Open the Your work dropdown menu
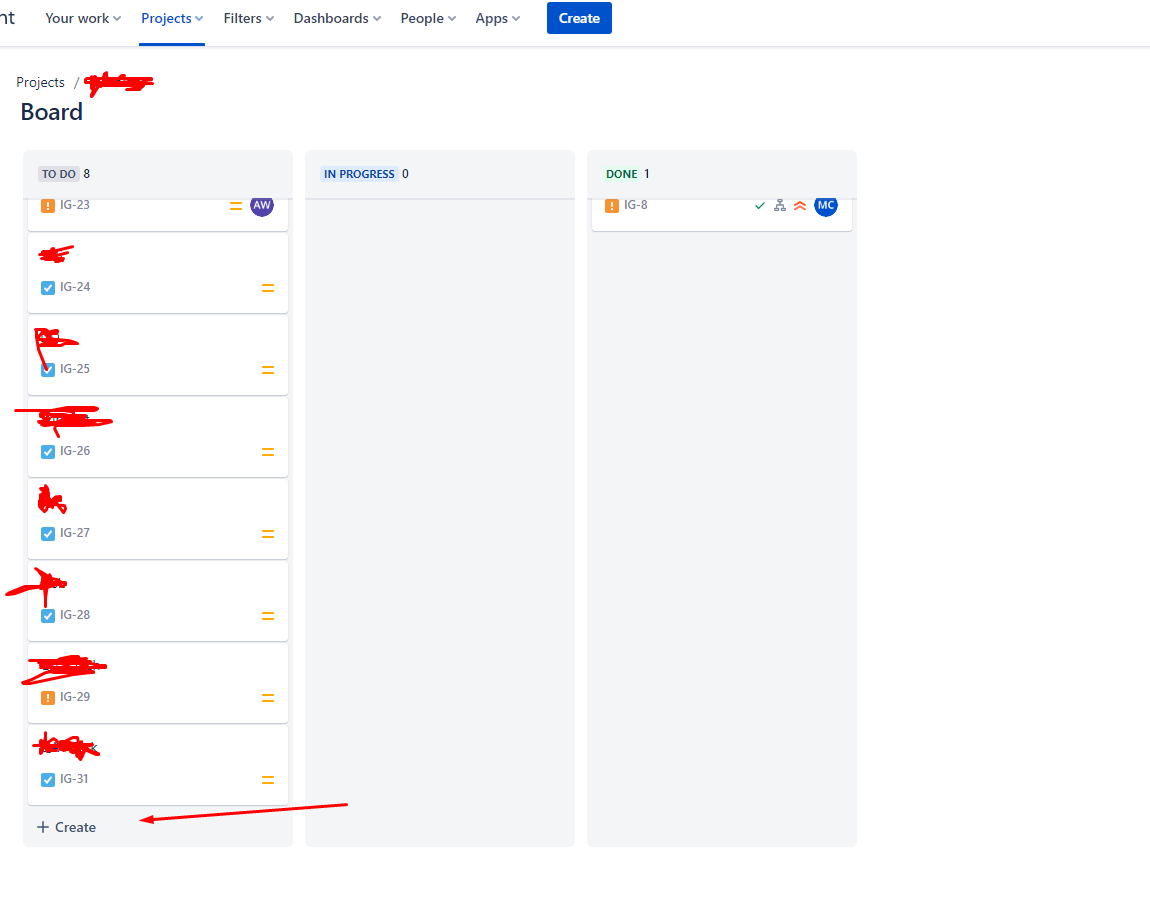Viewport: 1150px width, 897px height. pos(83,18)
